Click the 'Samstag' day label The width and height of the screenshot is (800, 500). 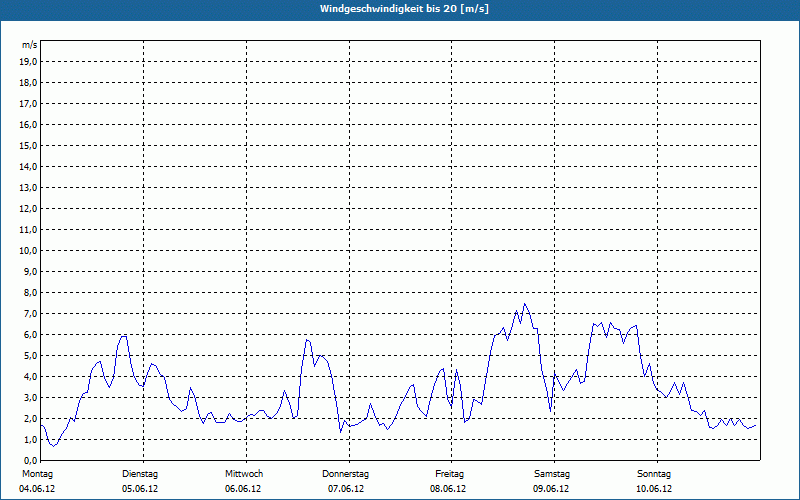pyautogui.click(x=552, y=474)
